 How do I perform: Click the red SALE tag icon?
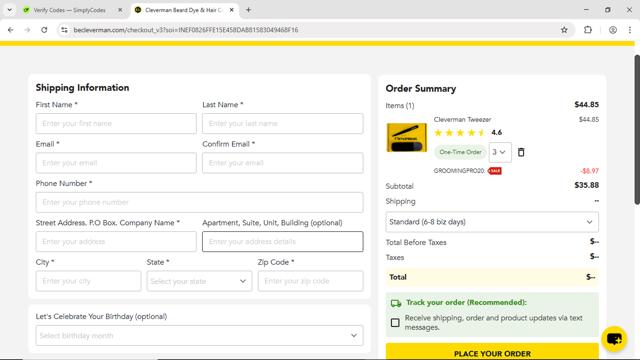495,171
